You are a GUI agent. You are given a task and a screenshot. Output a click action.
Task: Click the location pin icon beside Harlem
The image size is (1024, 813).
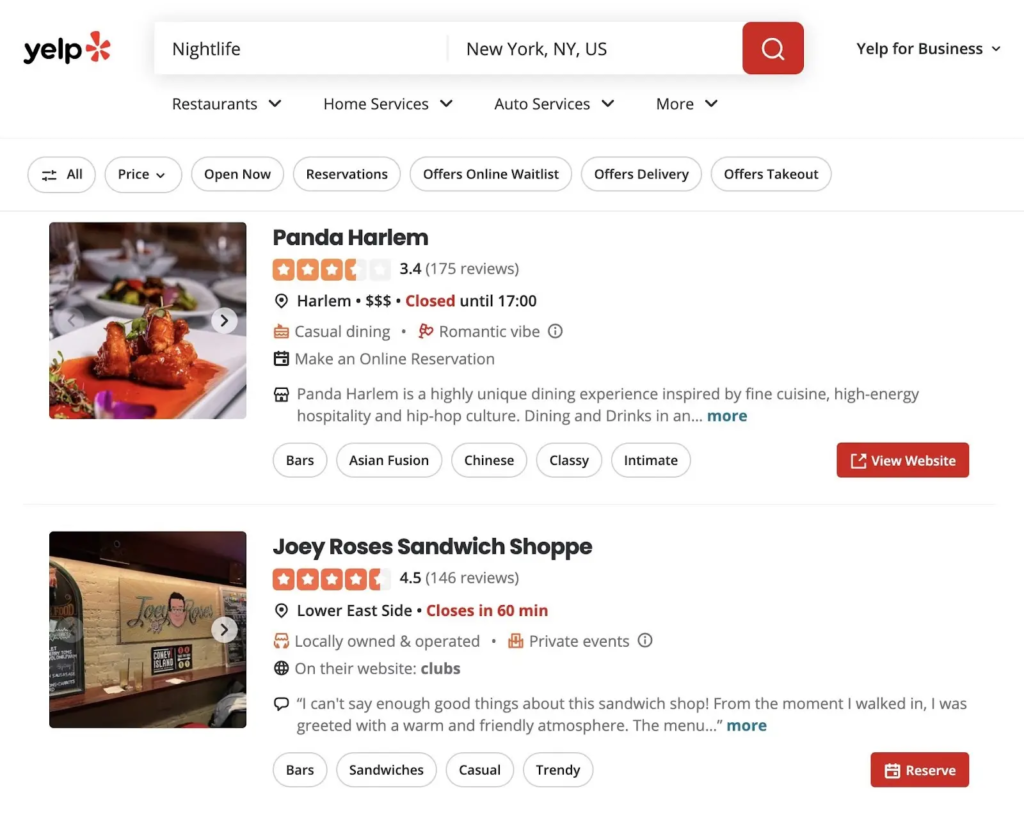281,301
